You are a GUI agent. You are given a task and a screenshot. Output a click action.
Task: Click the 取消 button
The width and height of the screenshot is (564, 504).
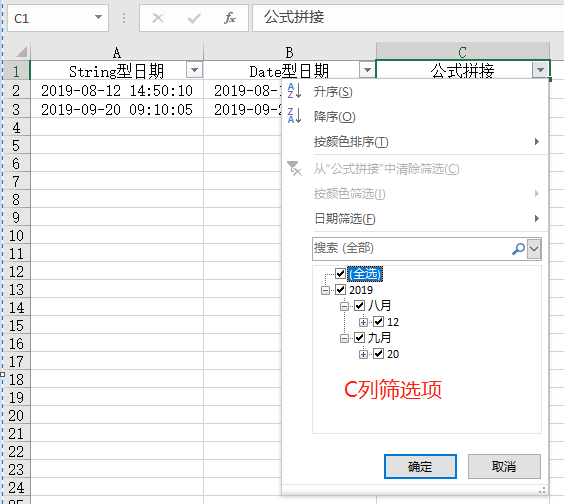point(504,467)
